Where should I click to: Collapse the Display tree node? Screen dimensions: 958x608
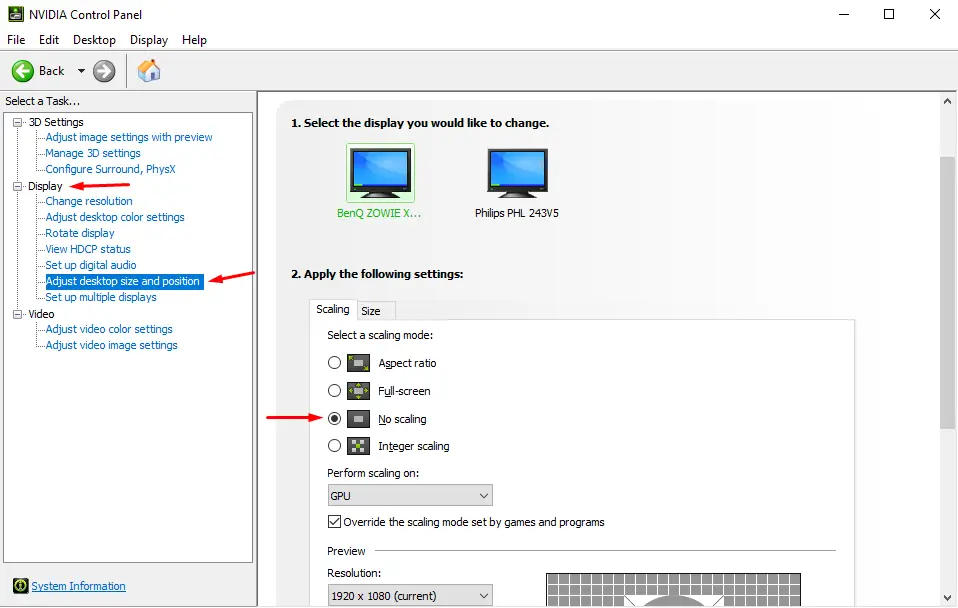[18, 186]
